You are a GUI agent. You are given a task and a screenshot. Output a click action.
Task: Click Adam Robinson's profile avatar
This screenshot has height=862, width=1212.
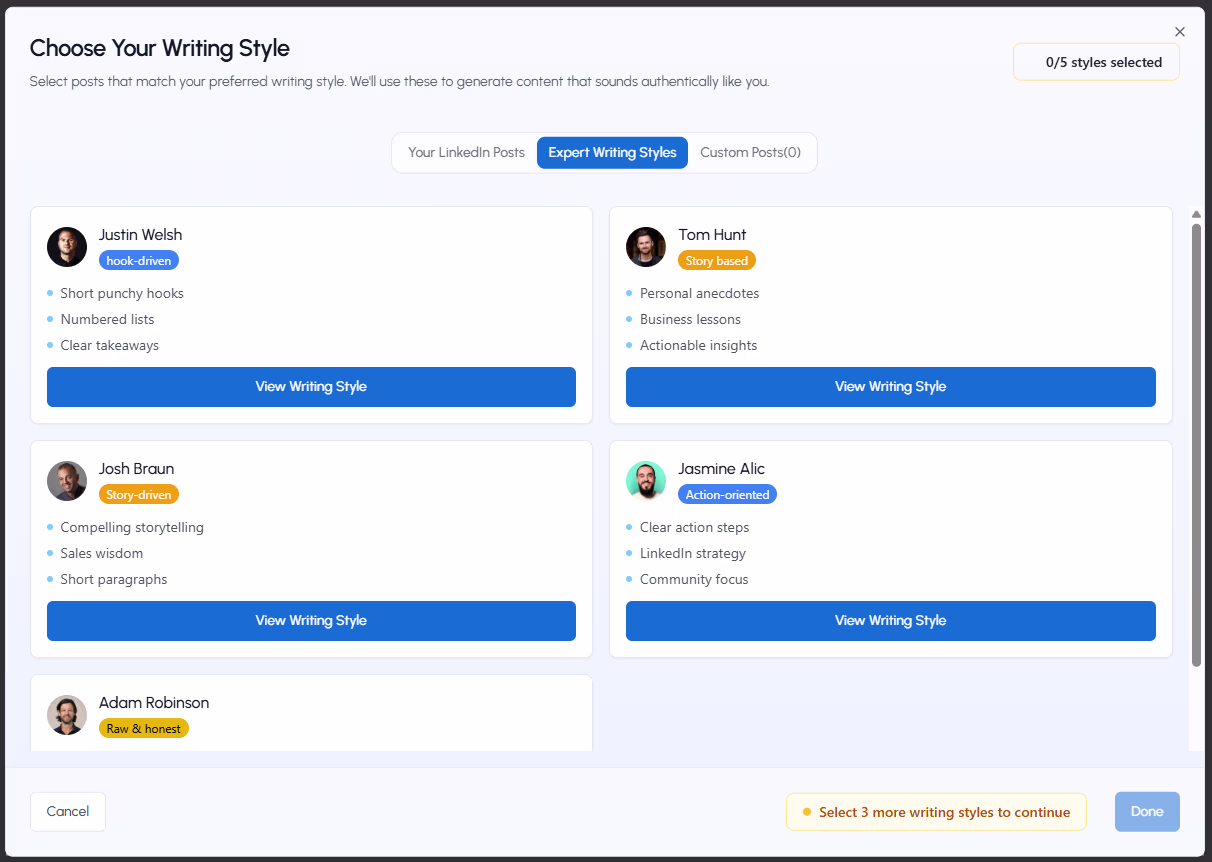tap(66, 714)
